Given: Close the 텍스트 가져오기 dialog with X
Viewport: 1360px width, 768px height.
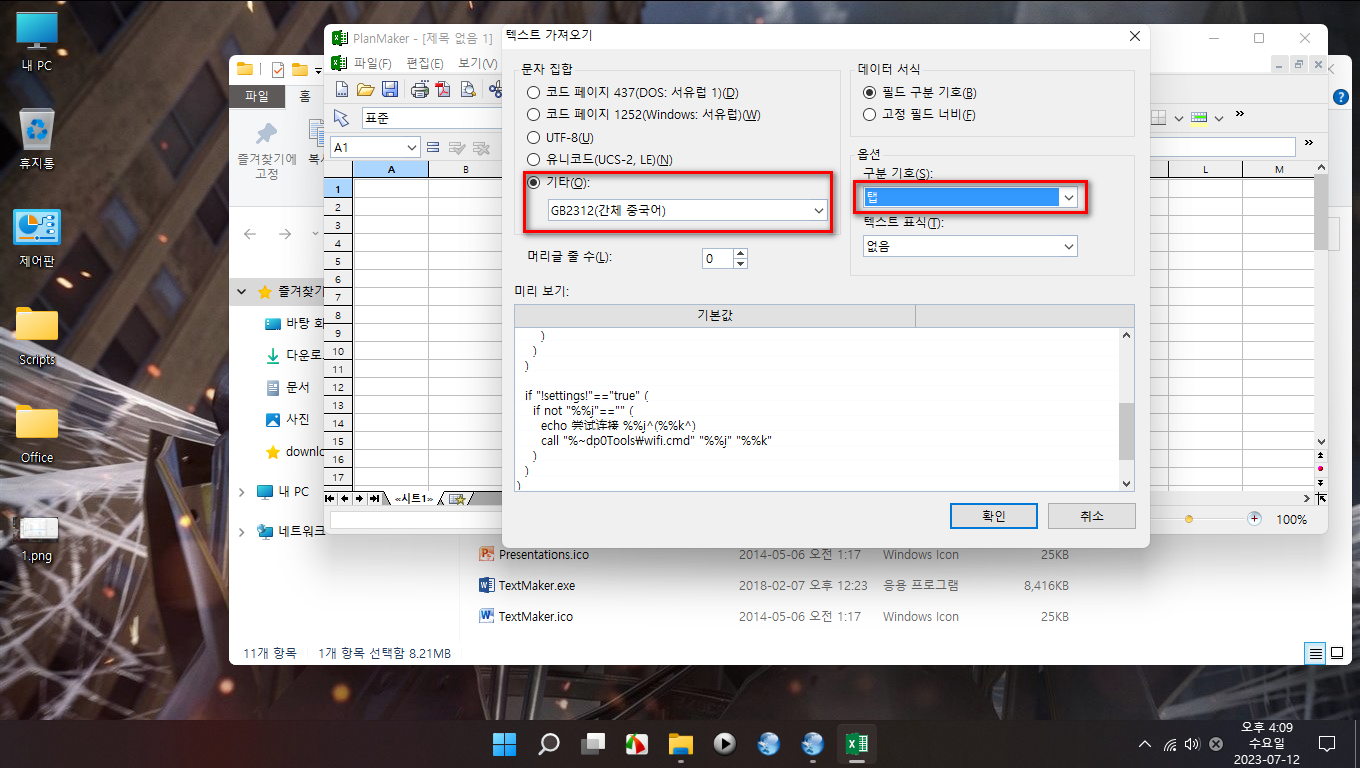Looking at the screenshot, I should (x=1134, y=35).
